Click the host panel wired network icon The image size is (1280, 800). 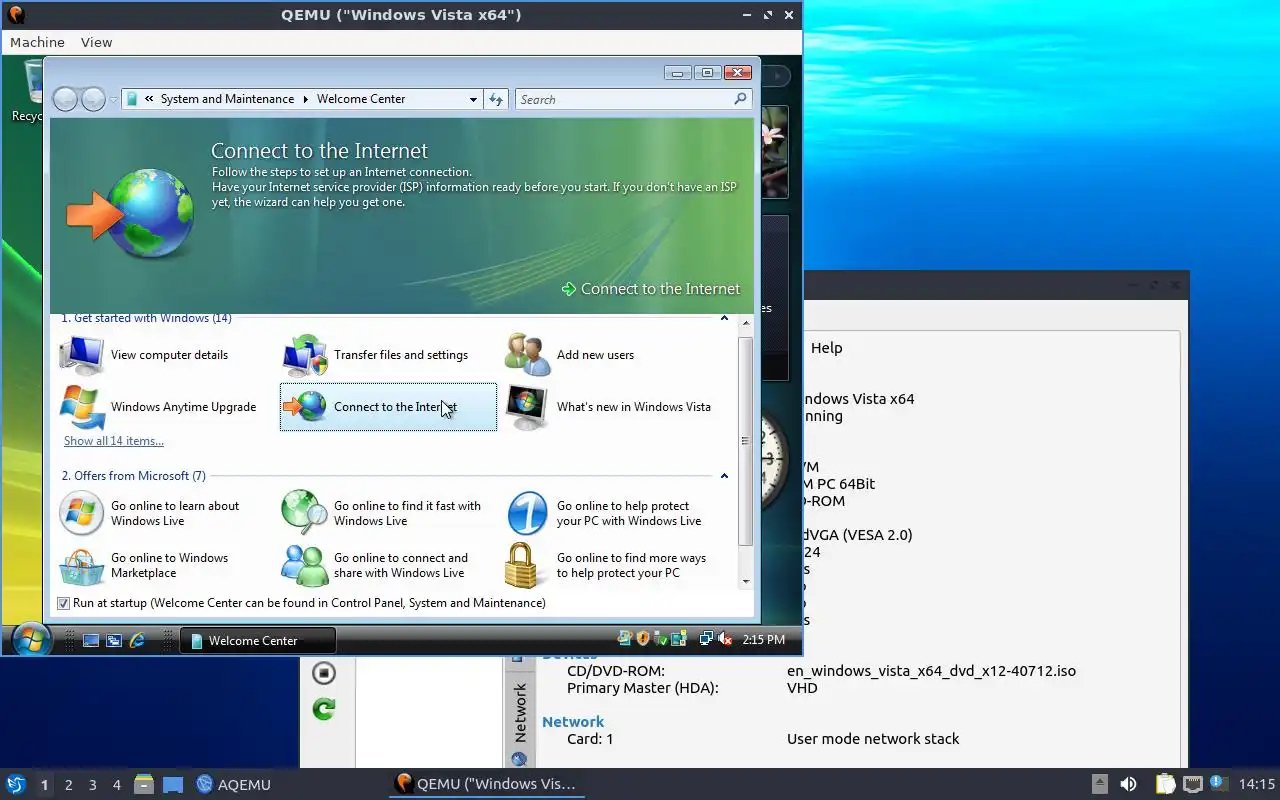click(x=1192, y=784)
